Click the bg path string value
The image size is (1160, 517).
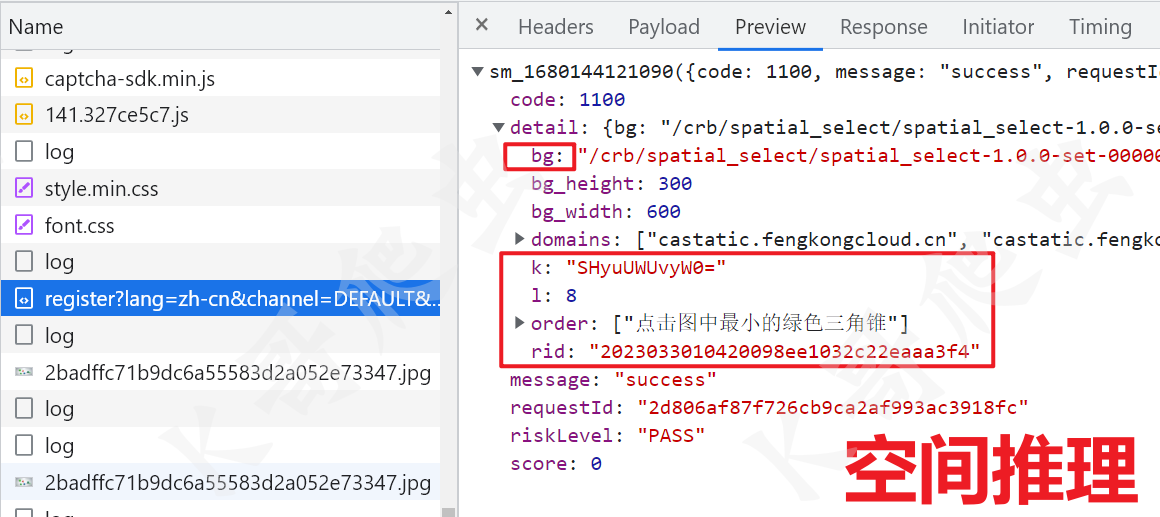pos(869,156)
